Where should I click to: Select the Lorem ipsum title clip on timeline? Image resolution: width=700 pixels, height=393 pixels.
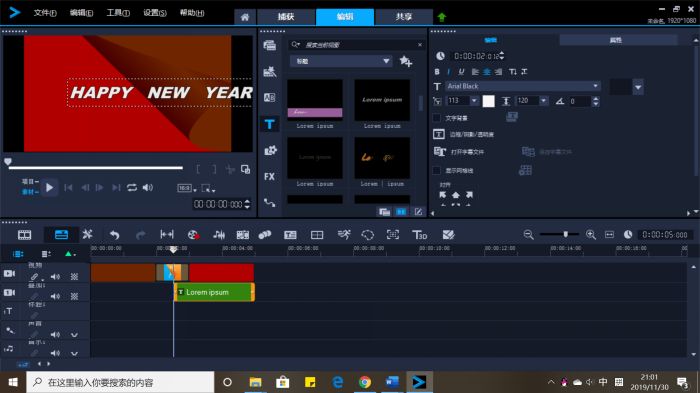(x=214, y=292)
